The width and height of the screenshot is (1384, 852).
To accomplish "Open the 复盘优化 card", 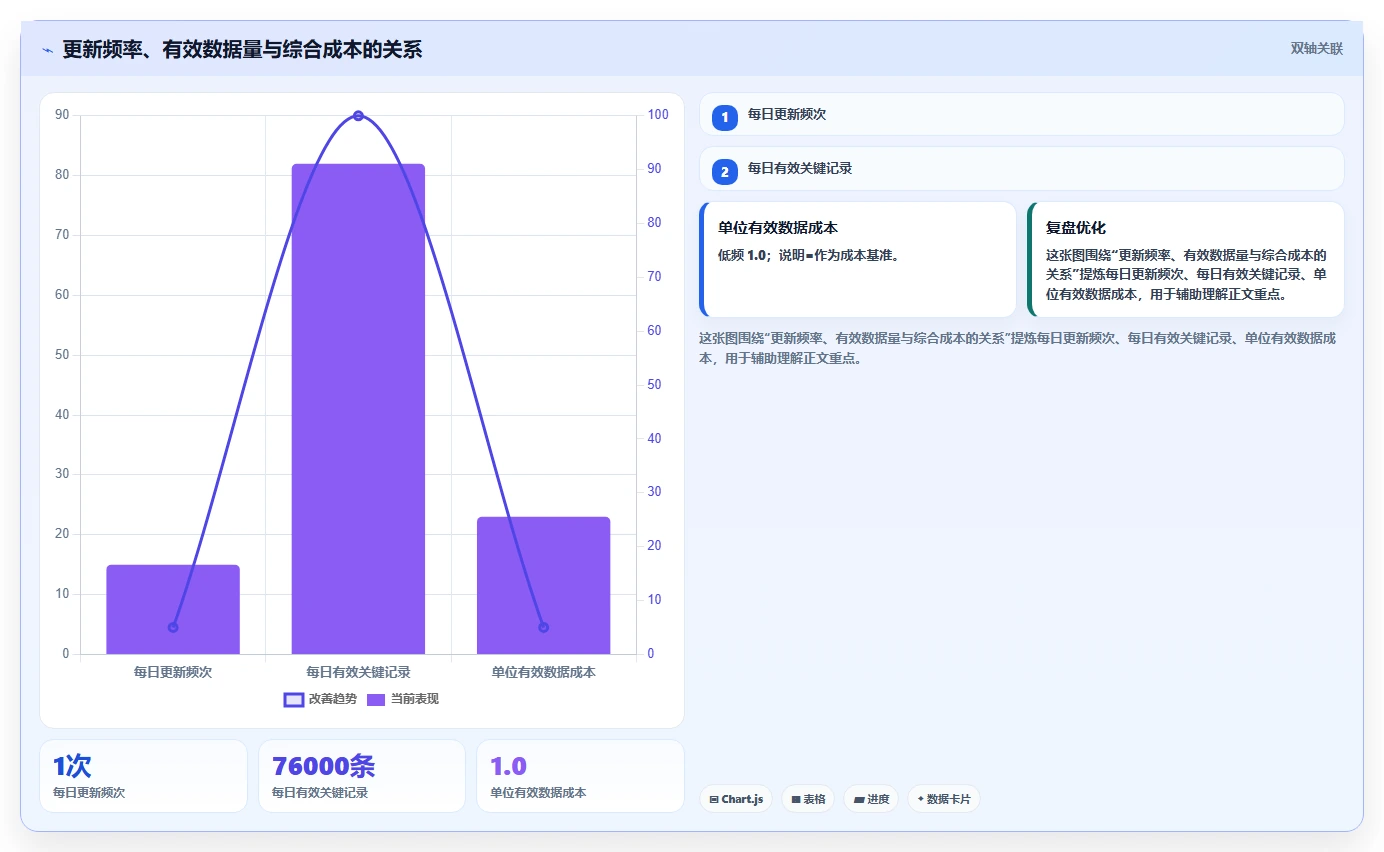I will pyautogui.click(x=1186, y=260).
